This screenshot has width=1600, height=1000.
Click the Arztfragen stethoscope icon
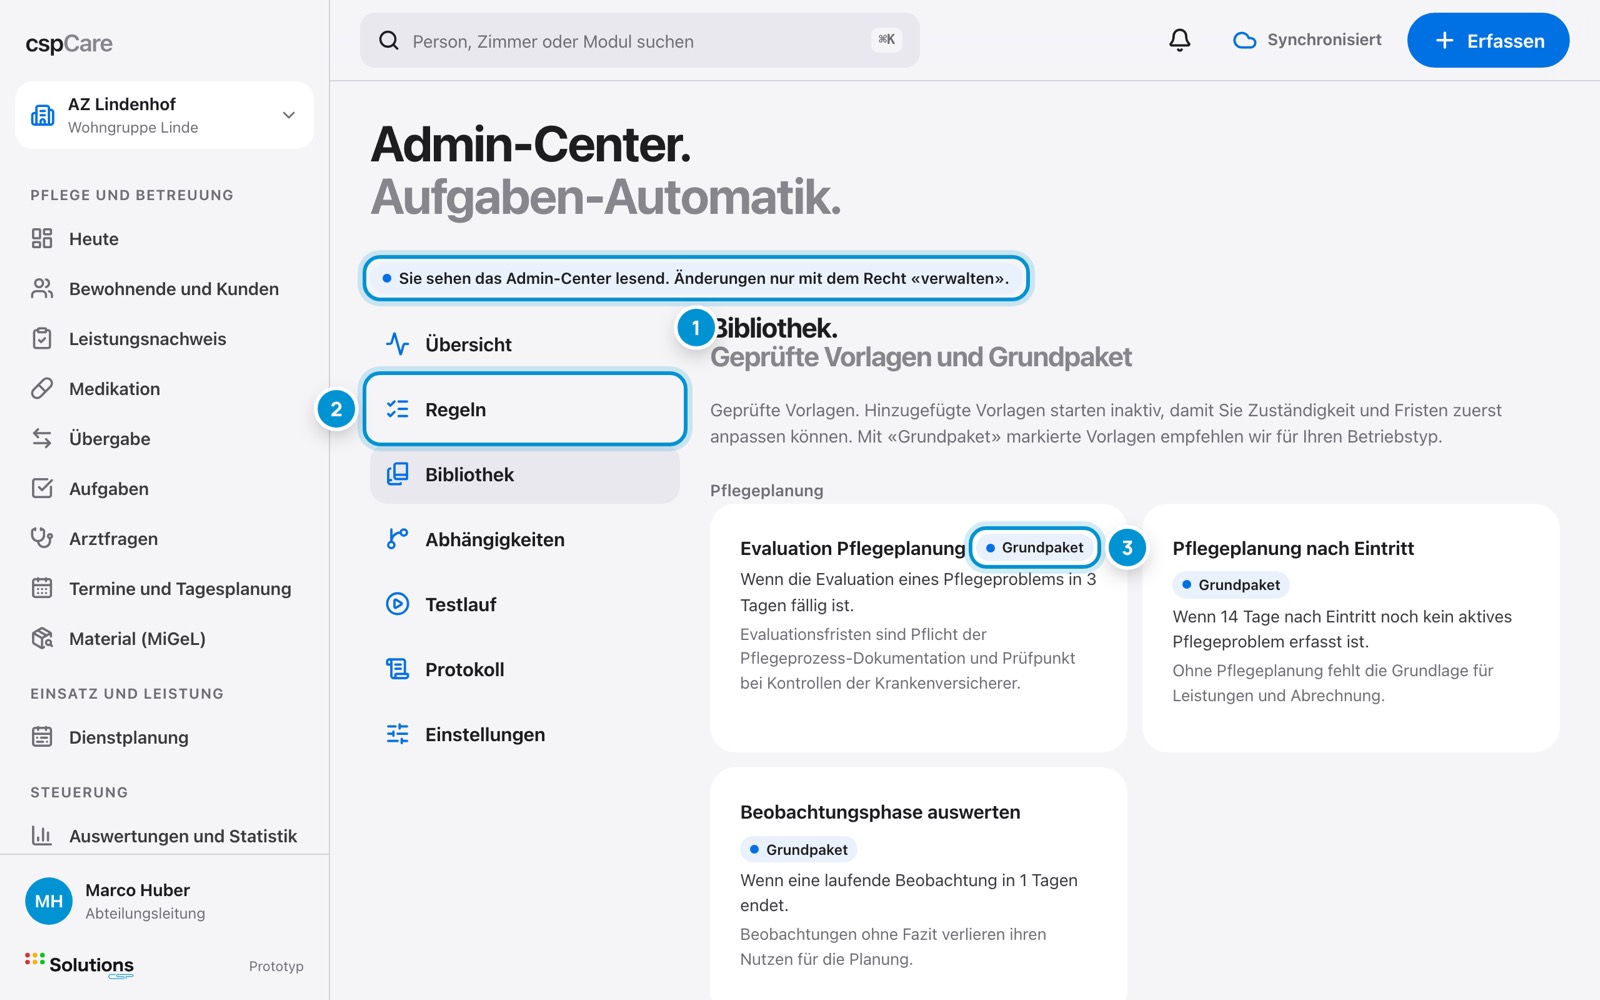point(42,538)
